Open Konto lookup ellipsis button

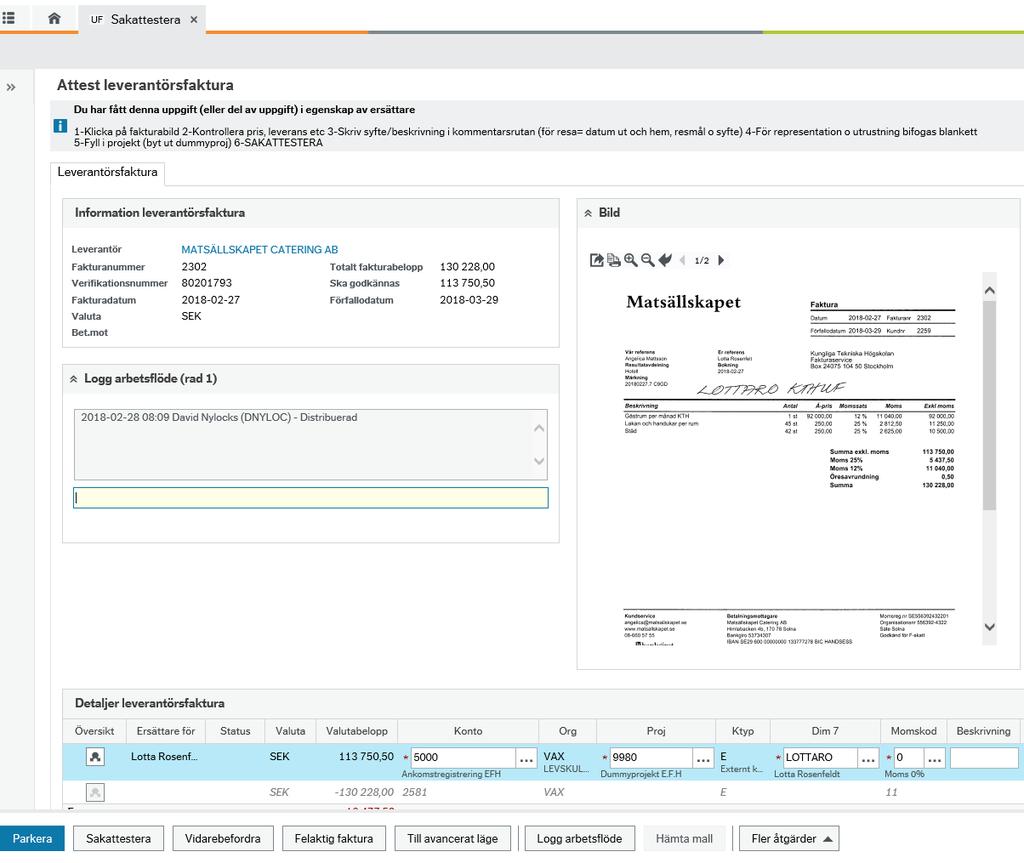tap(526, 758)
